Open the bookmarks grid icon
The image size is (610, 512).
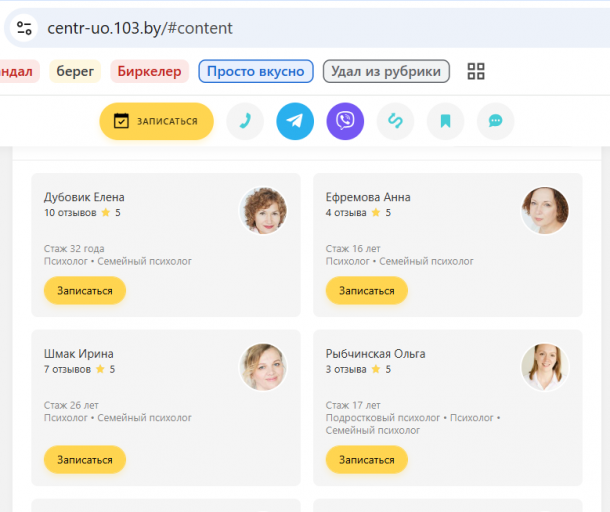tap(476, 71)
